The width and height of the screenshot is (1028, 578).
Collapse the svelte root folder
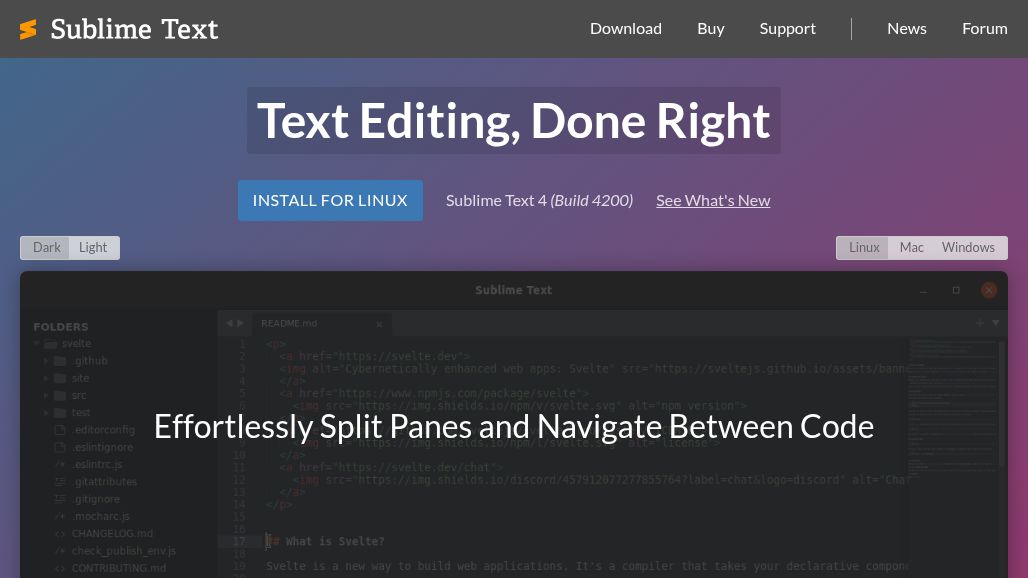pos(38,344)
